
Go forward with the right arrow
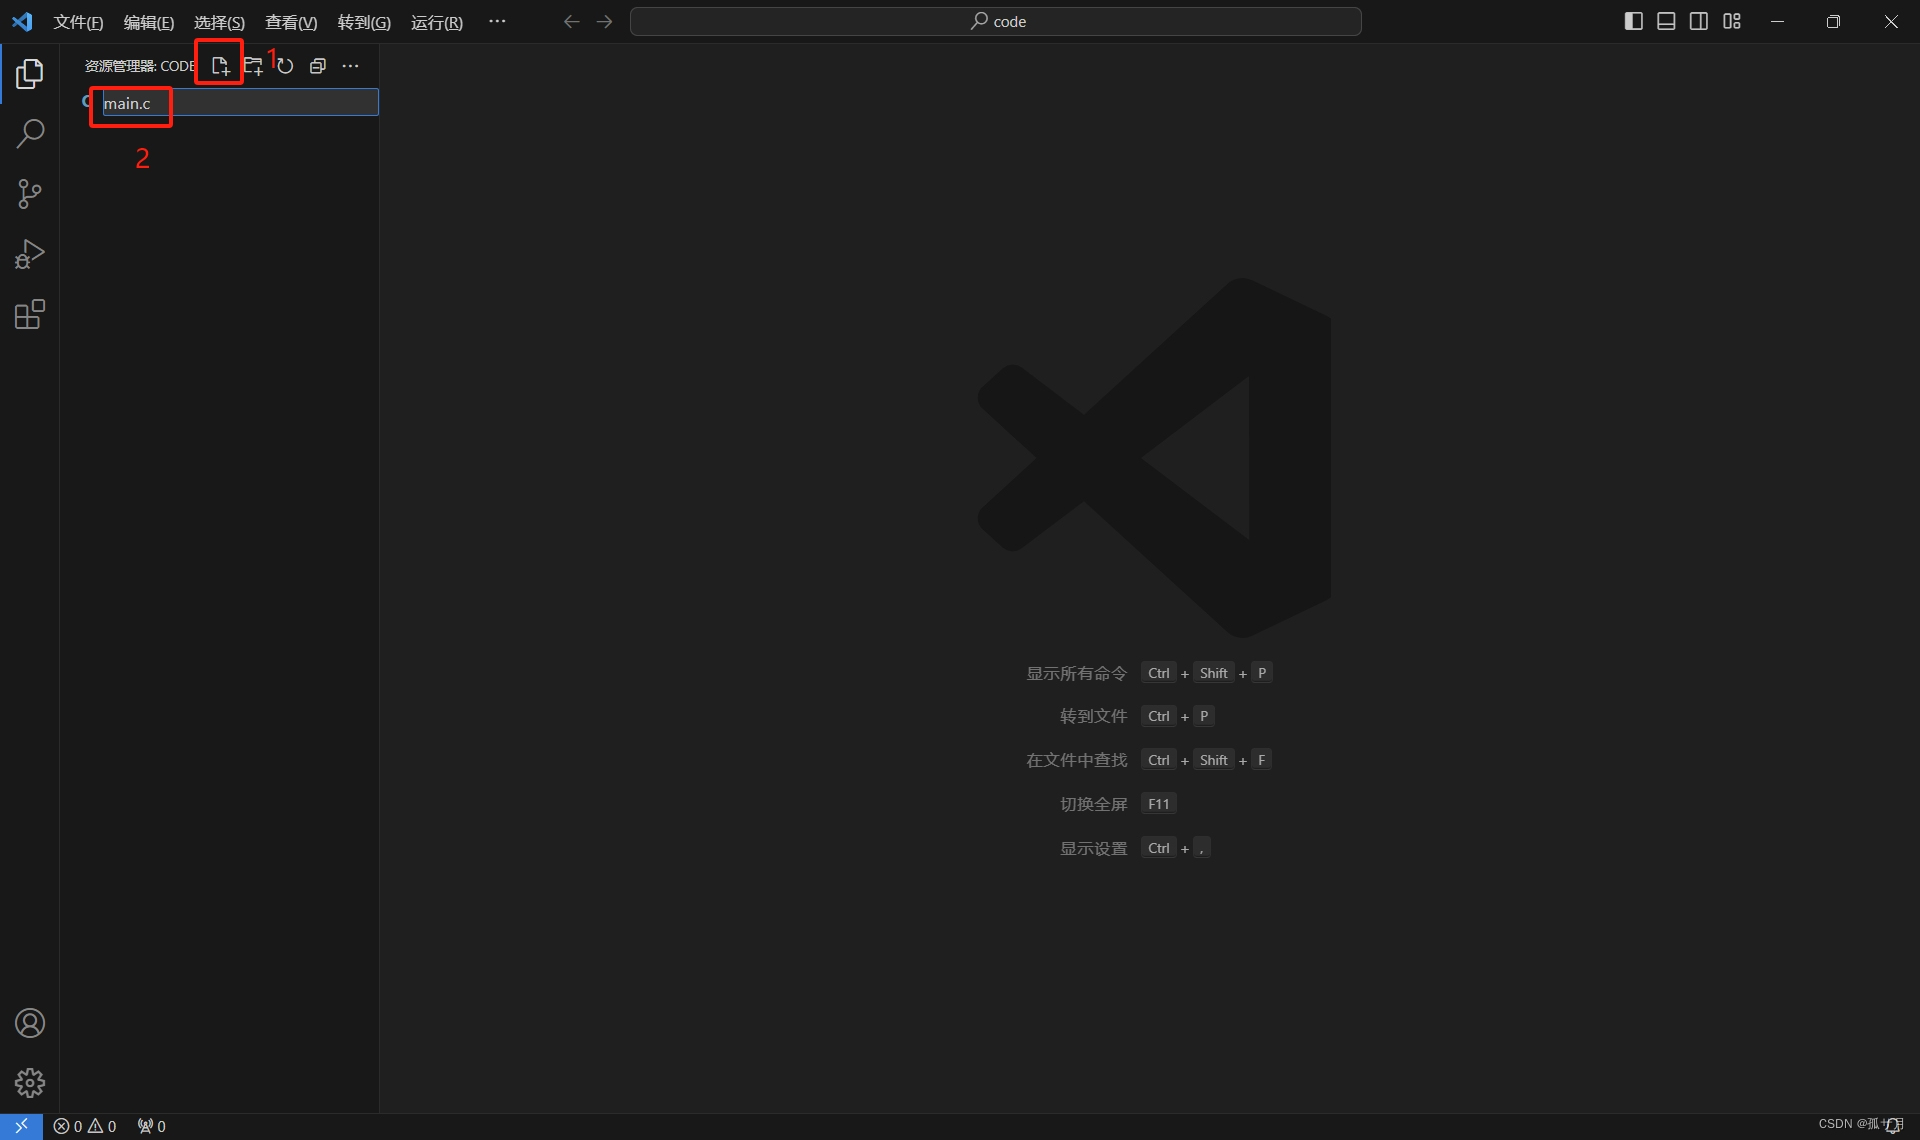point(604,21)
